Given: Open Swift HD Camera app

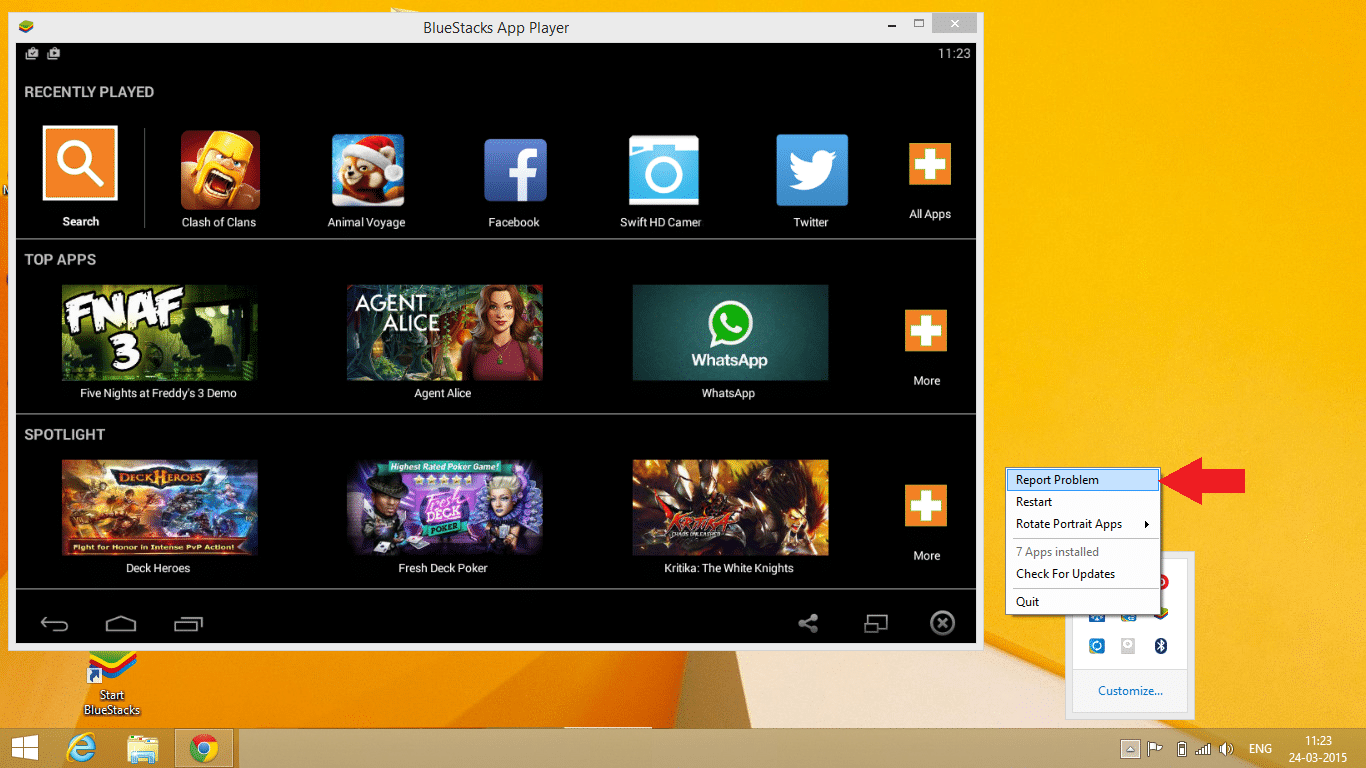Looking at the screenshot, I should coord(663,170).
